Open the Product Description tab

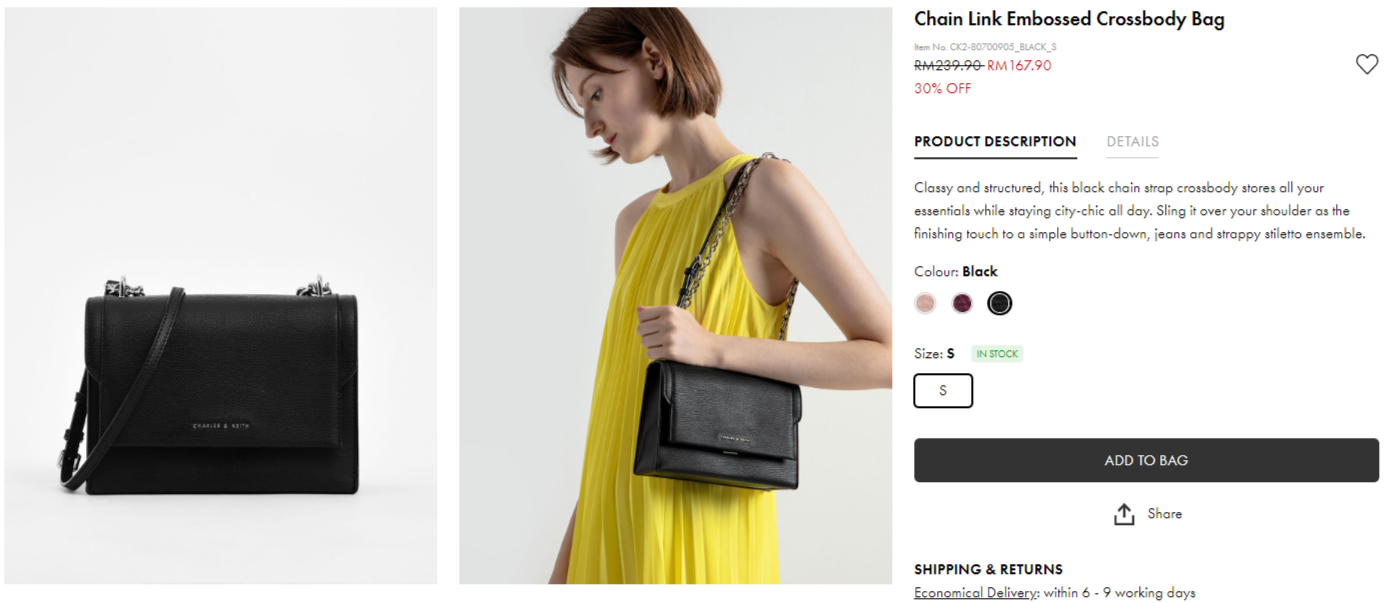coord(995,142)
